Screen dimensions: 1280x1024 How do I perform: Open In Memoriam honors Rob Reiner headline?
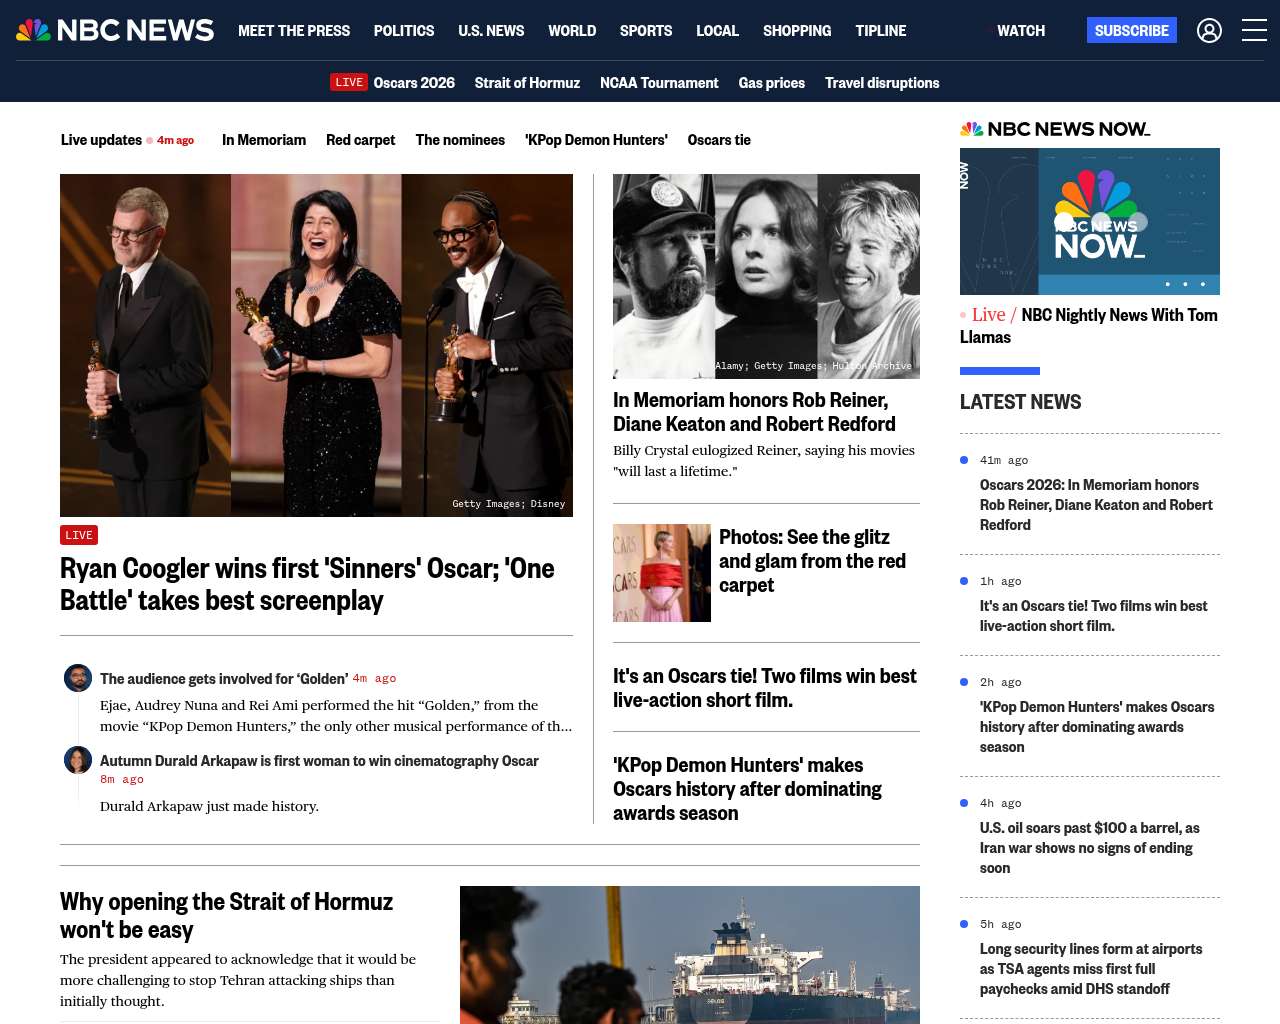(754, 412)
